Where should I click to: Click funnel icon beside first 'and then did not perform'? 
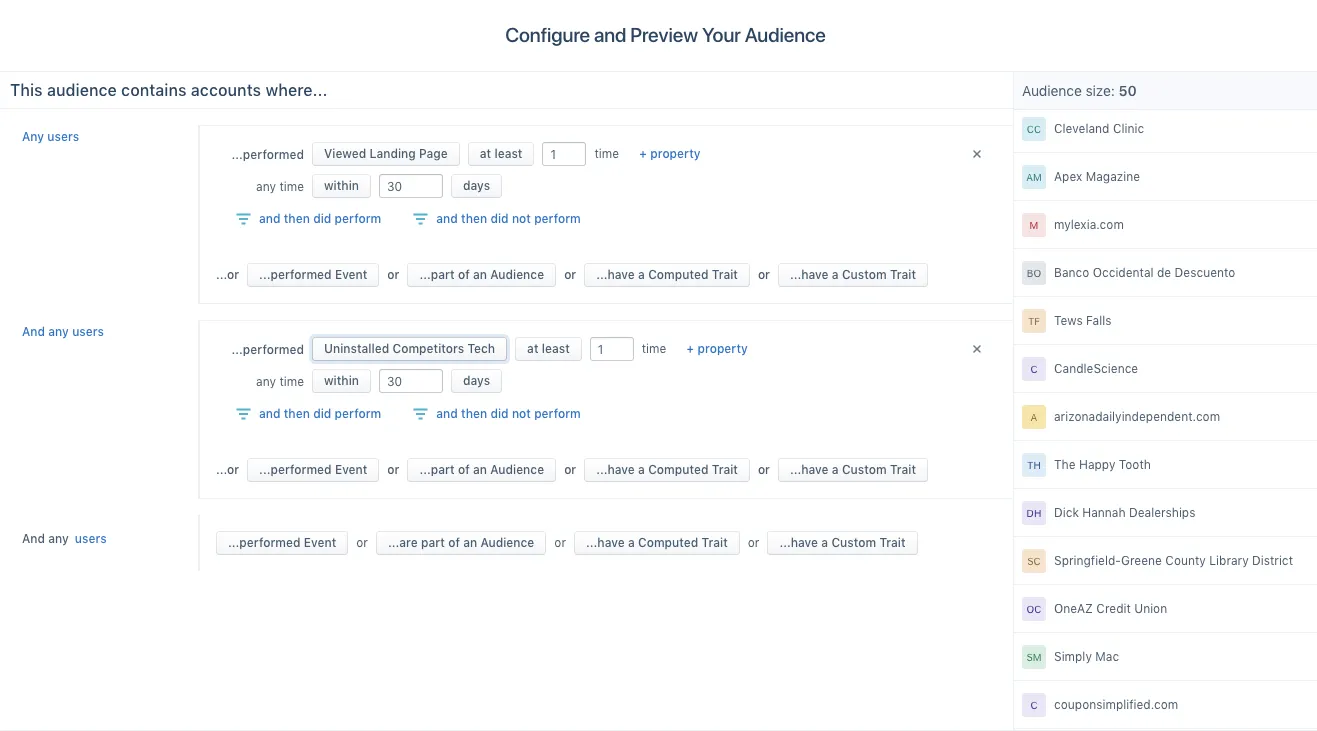[420, 219]
